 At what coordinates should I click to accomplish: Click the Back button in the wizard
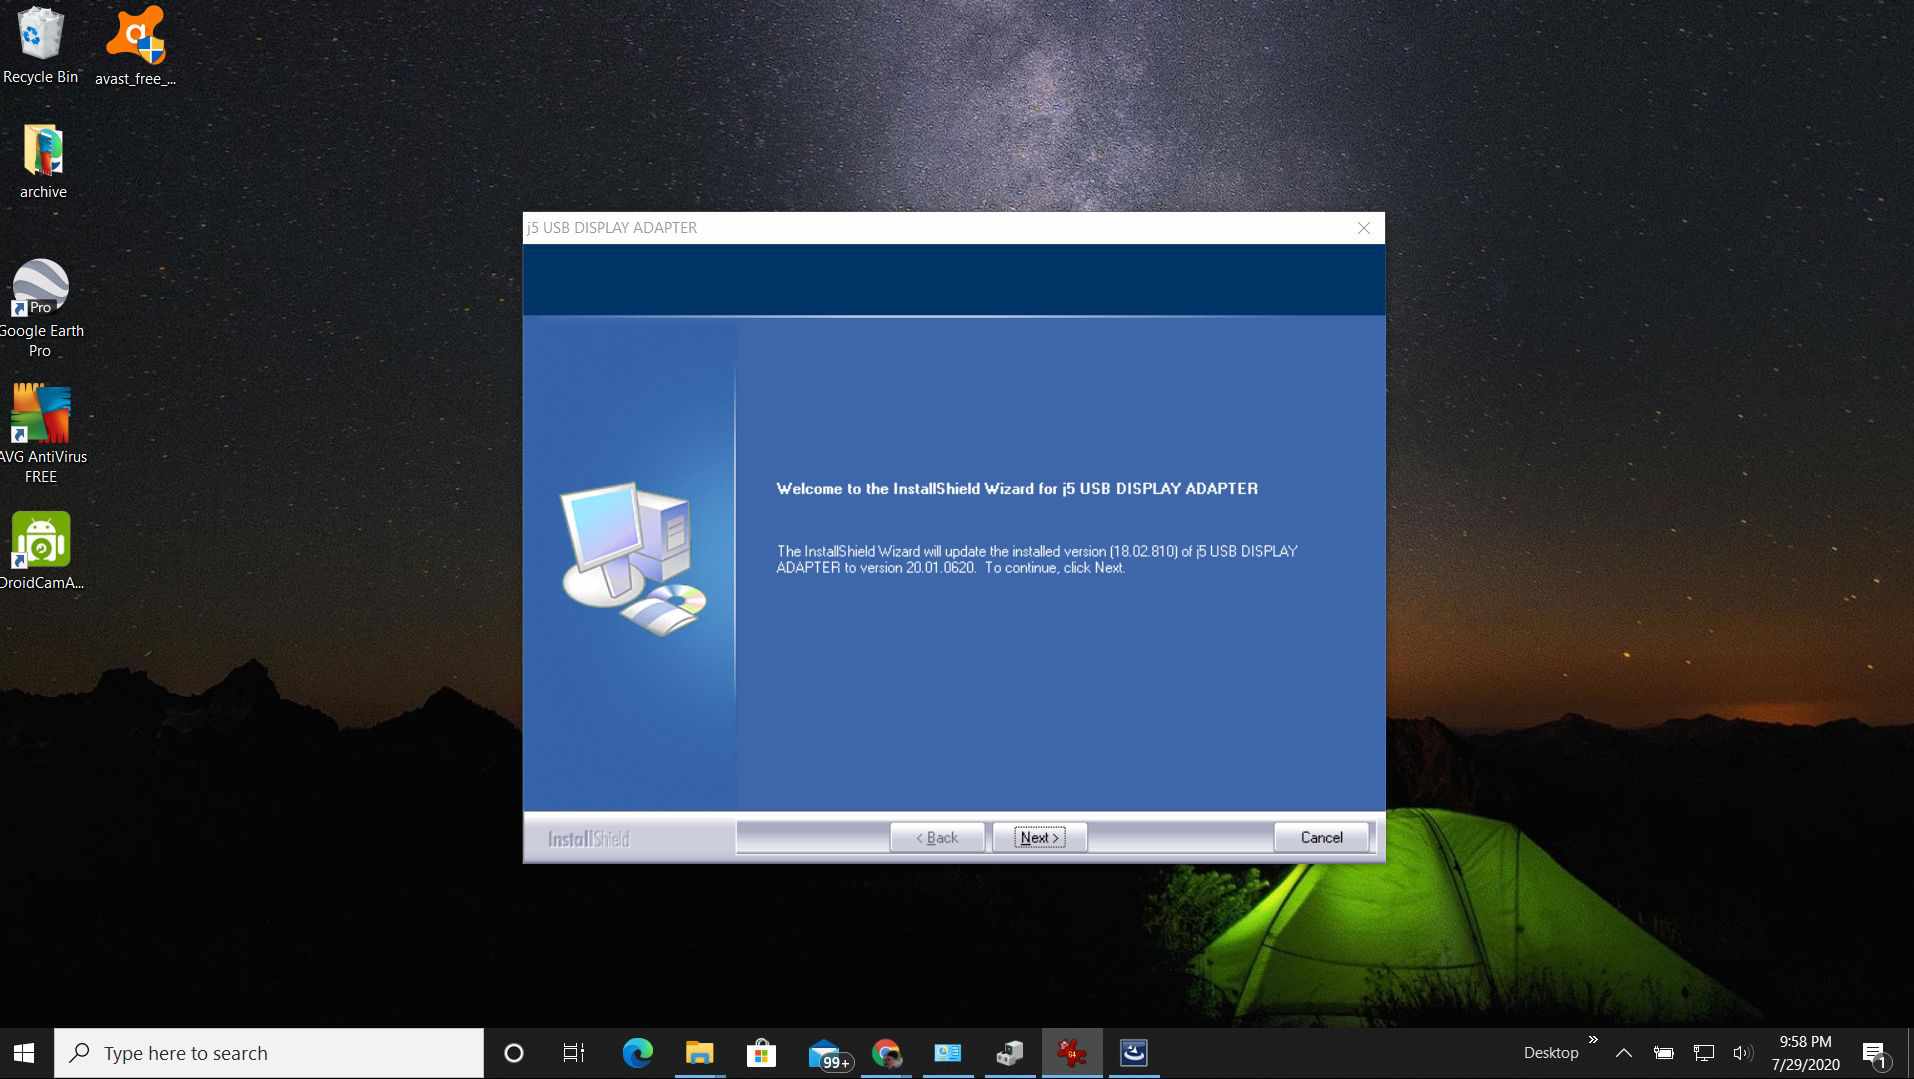tap(937, 838)
